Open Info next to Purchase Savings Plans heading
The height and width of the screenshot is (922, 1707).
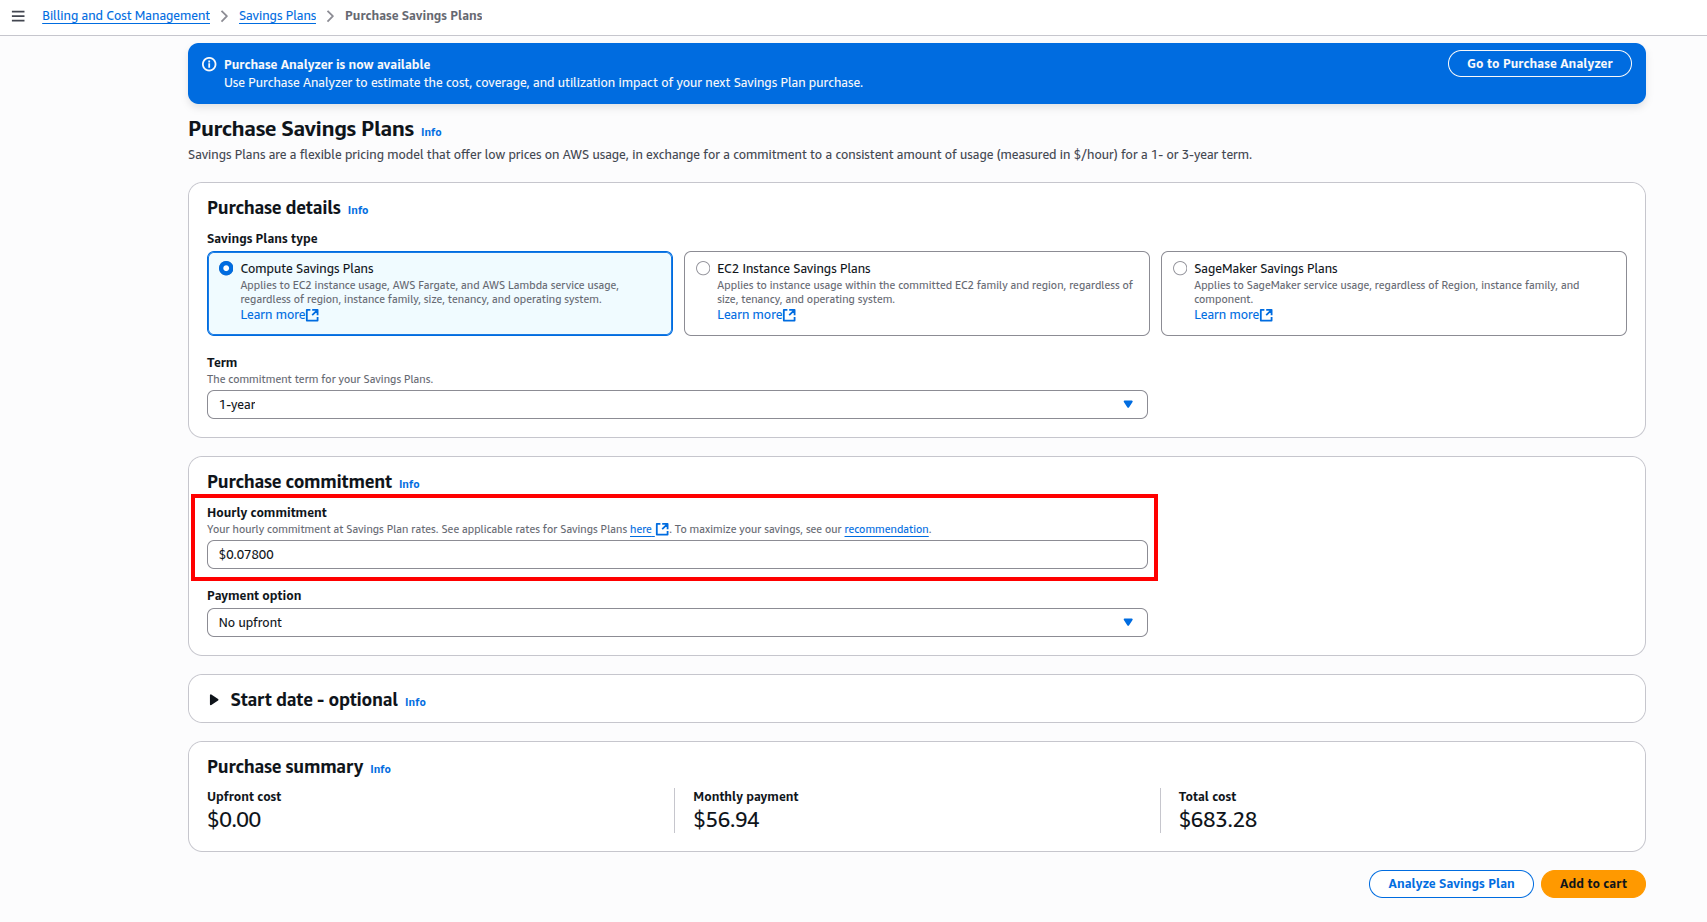[x=431, y=132]
